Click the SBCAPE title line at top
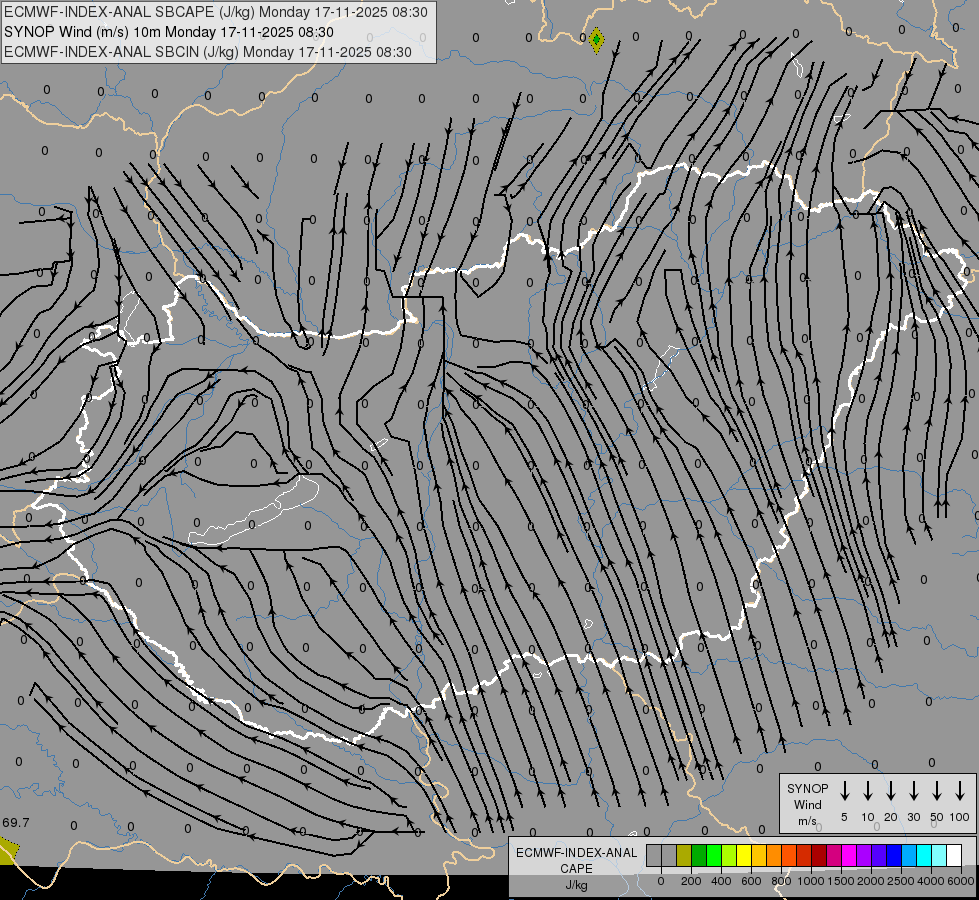Screen dimensions: 979x900 216,12
